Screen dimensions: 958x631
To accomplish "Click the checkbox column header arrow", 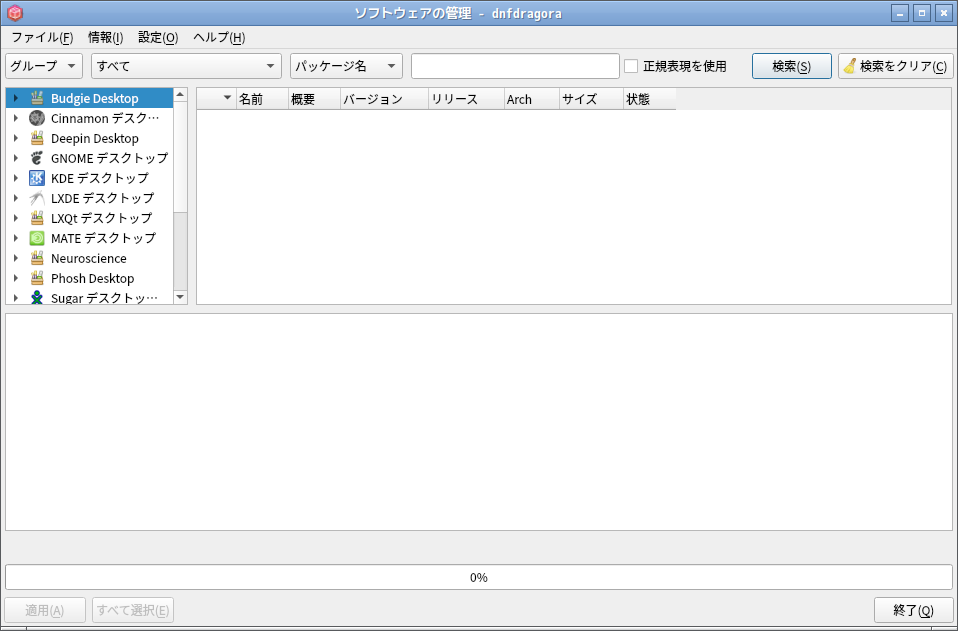I will [228, 98].
